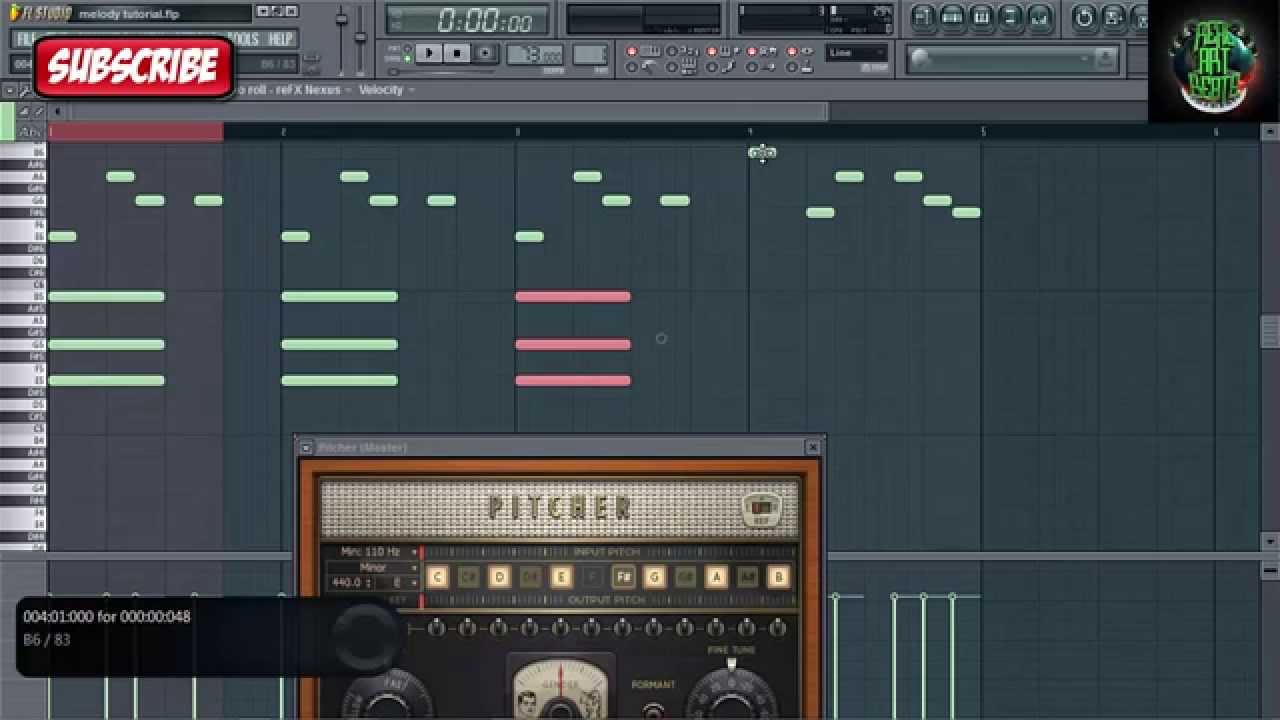The height and width of the screenshot is (720, 1280).
Task: Open the Playlist window from the toolbar shortcut
Action: click(x=922, y=17)
